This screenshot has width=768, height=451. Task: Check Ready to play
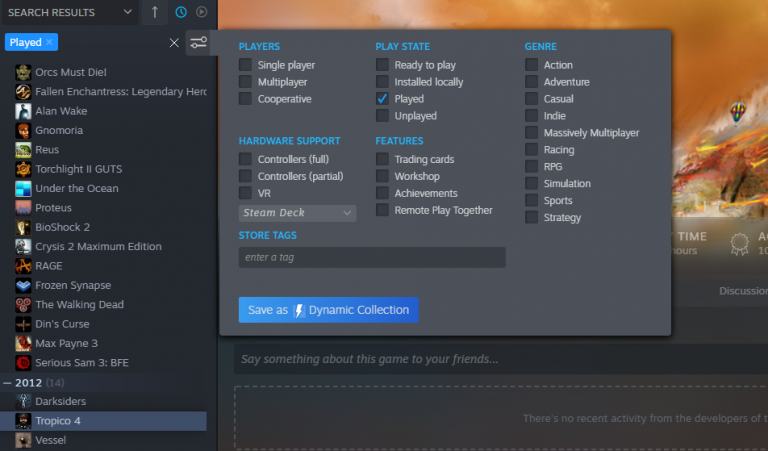click(382, 65)
